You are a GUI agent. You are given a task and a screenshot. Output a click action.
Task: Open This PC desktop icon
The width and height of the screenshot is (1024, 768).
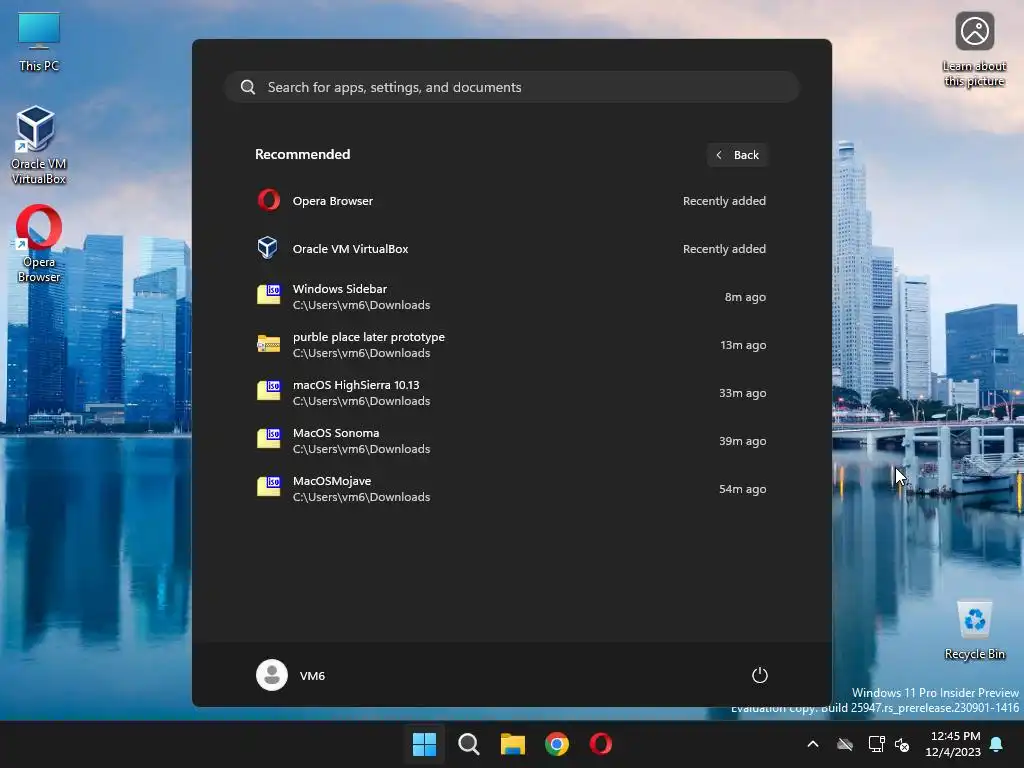pos(39,41)
